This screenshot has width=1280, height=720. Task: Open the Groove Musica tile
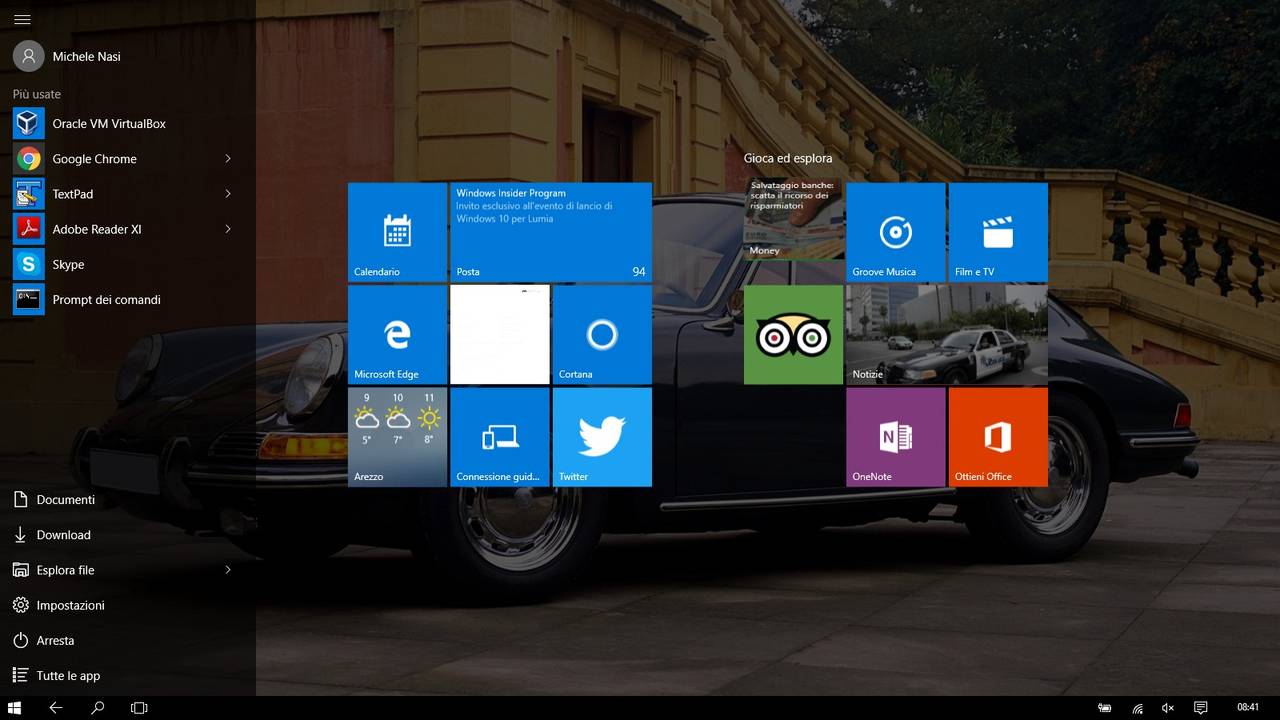pyautogui.click(x=896, y=232)
